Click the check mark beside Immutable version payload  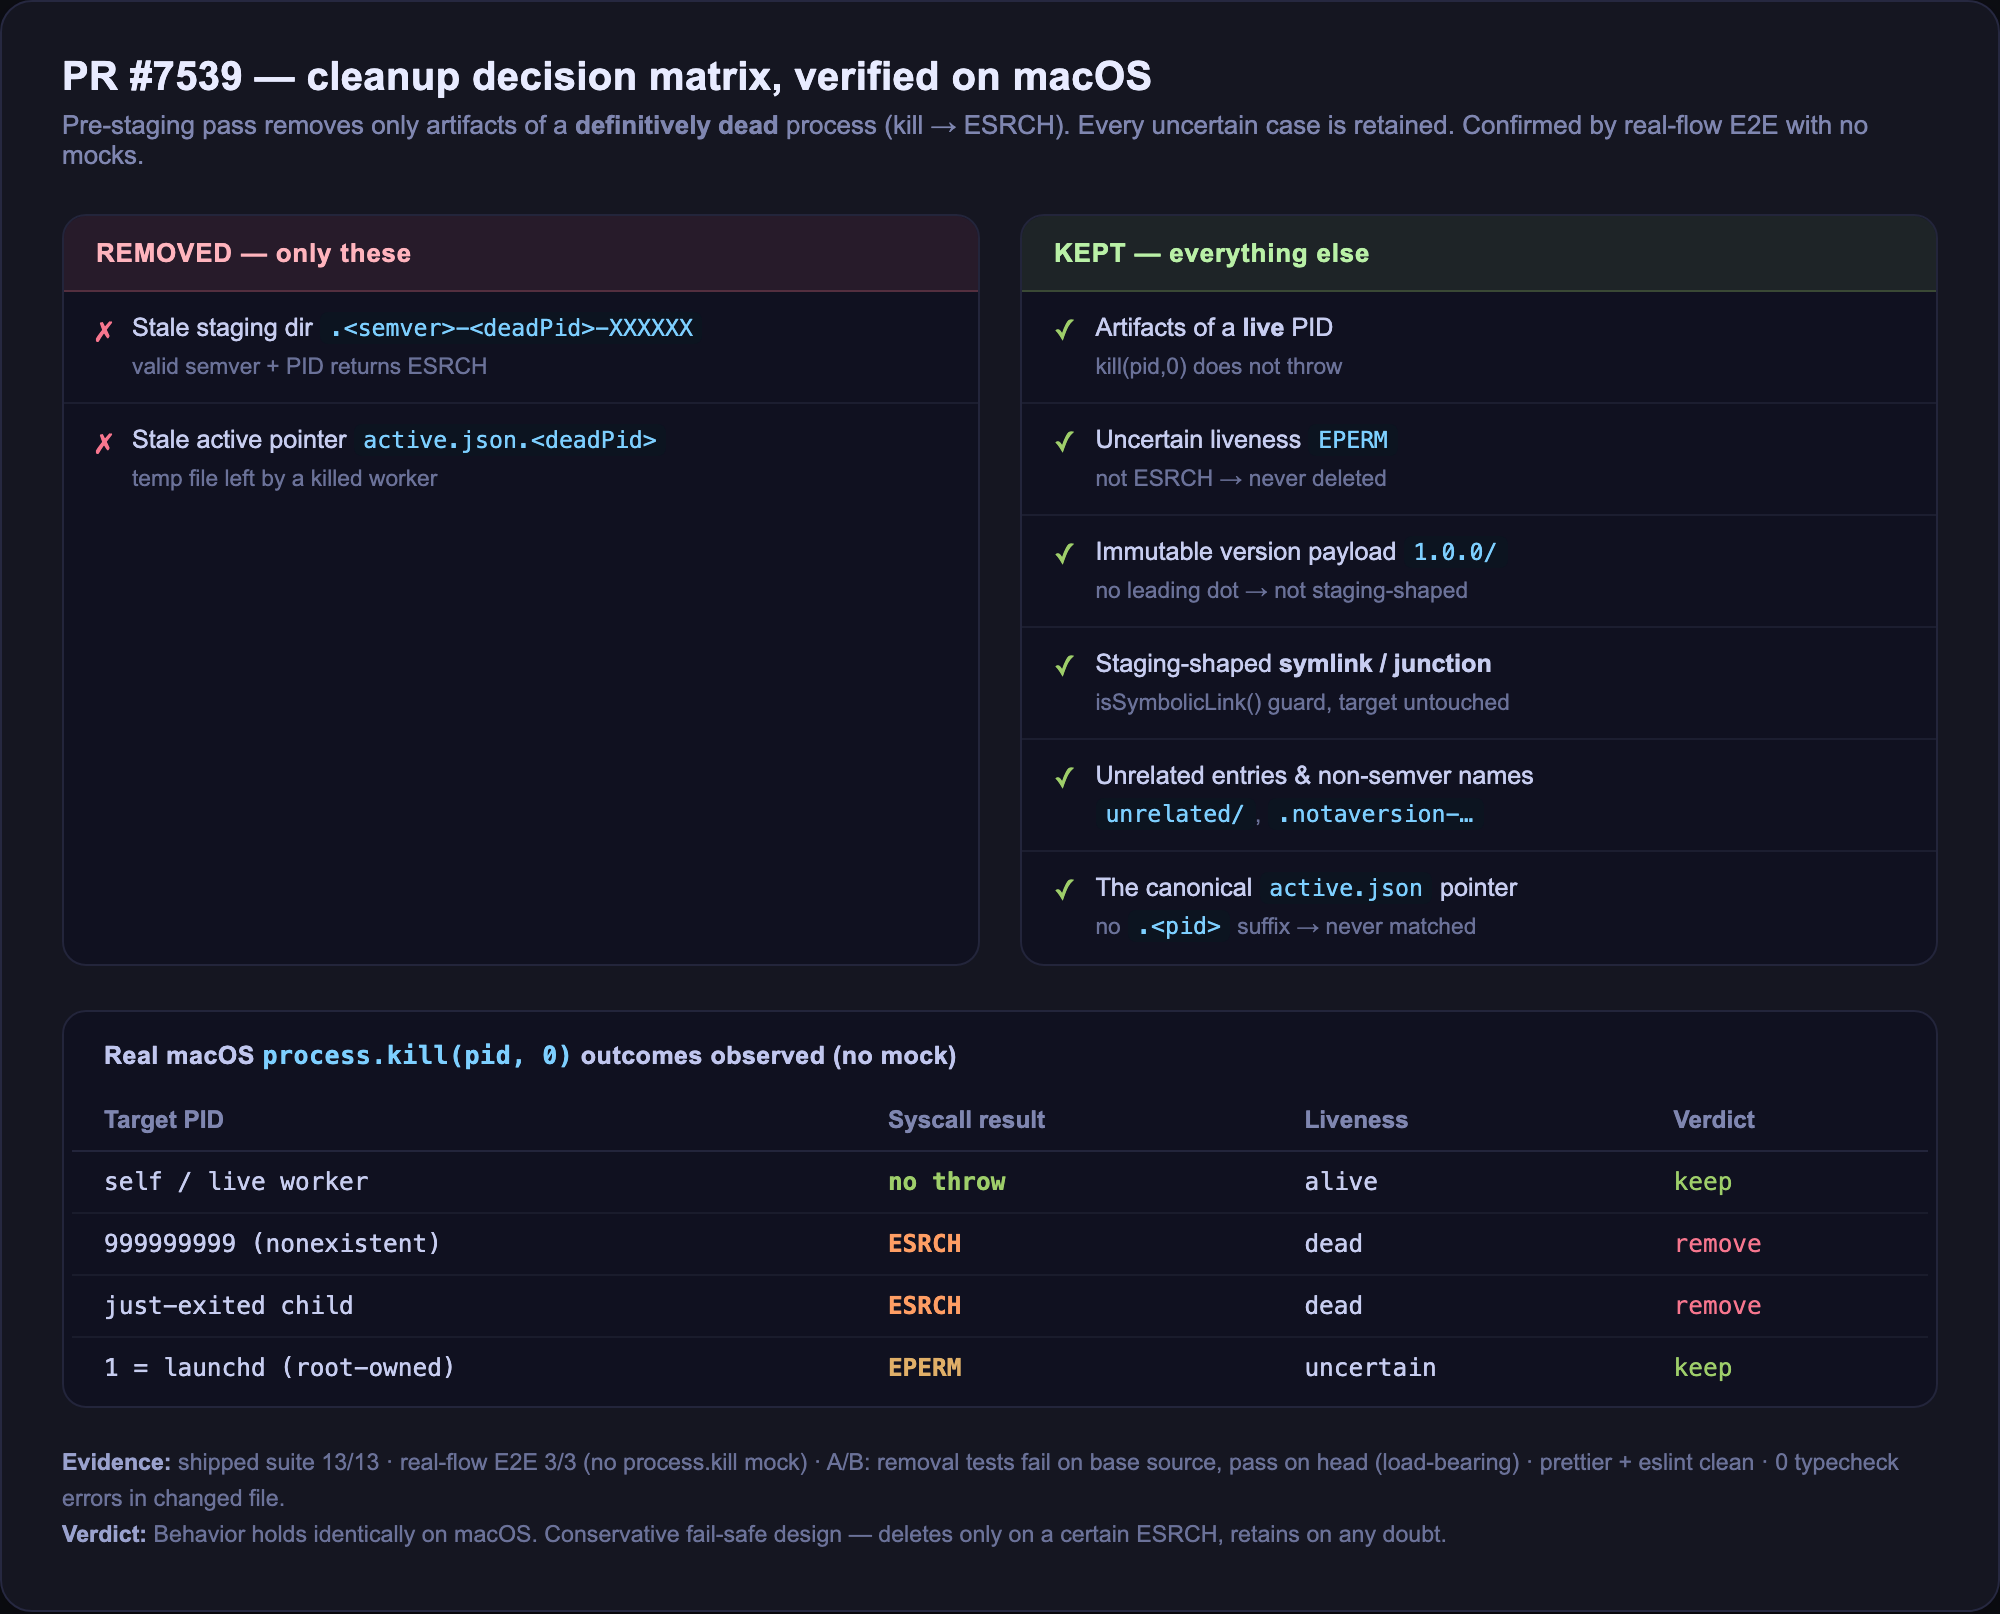(1065, 553)
